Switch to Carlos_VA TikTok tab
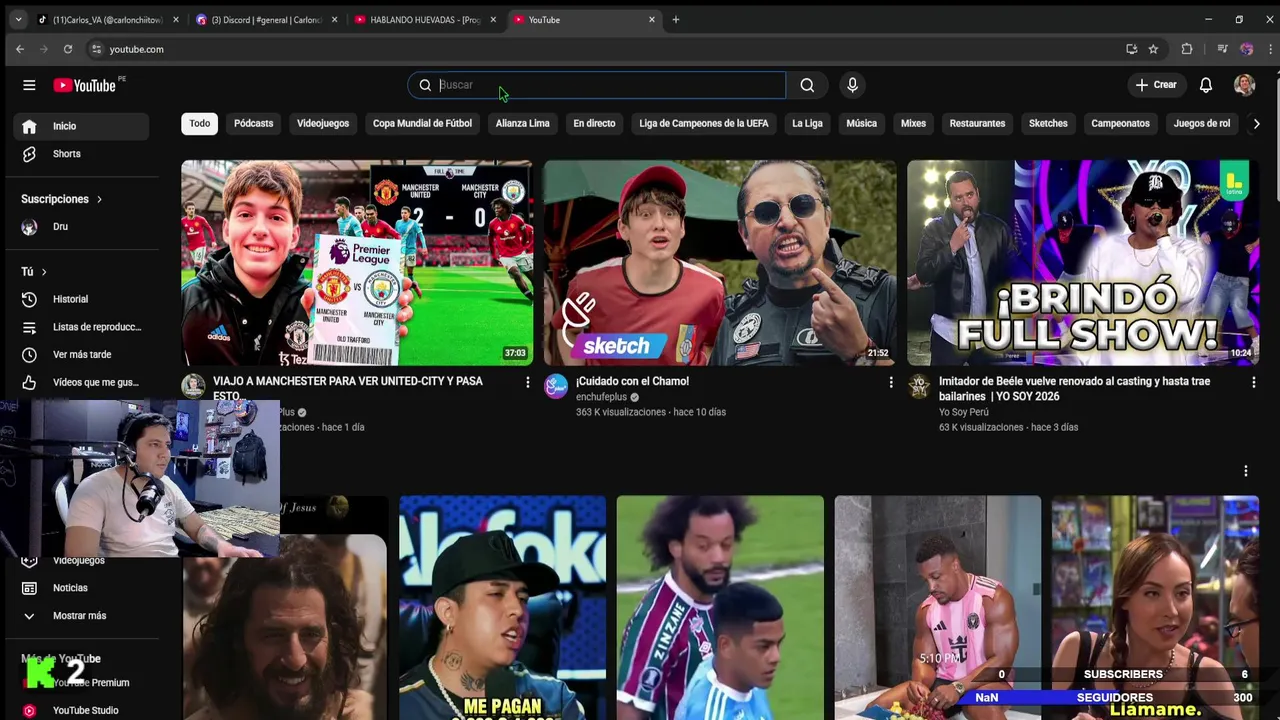Image resolution: width=1280 pixels, height=720 pixels. (107, 19)
